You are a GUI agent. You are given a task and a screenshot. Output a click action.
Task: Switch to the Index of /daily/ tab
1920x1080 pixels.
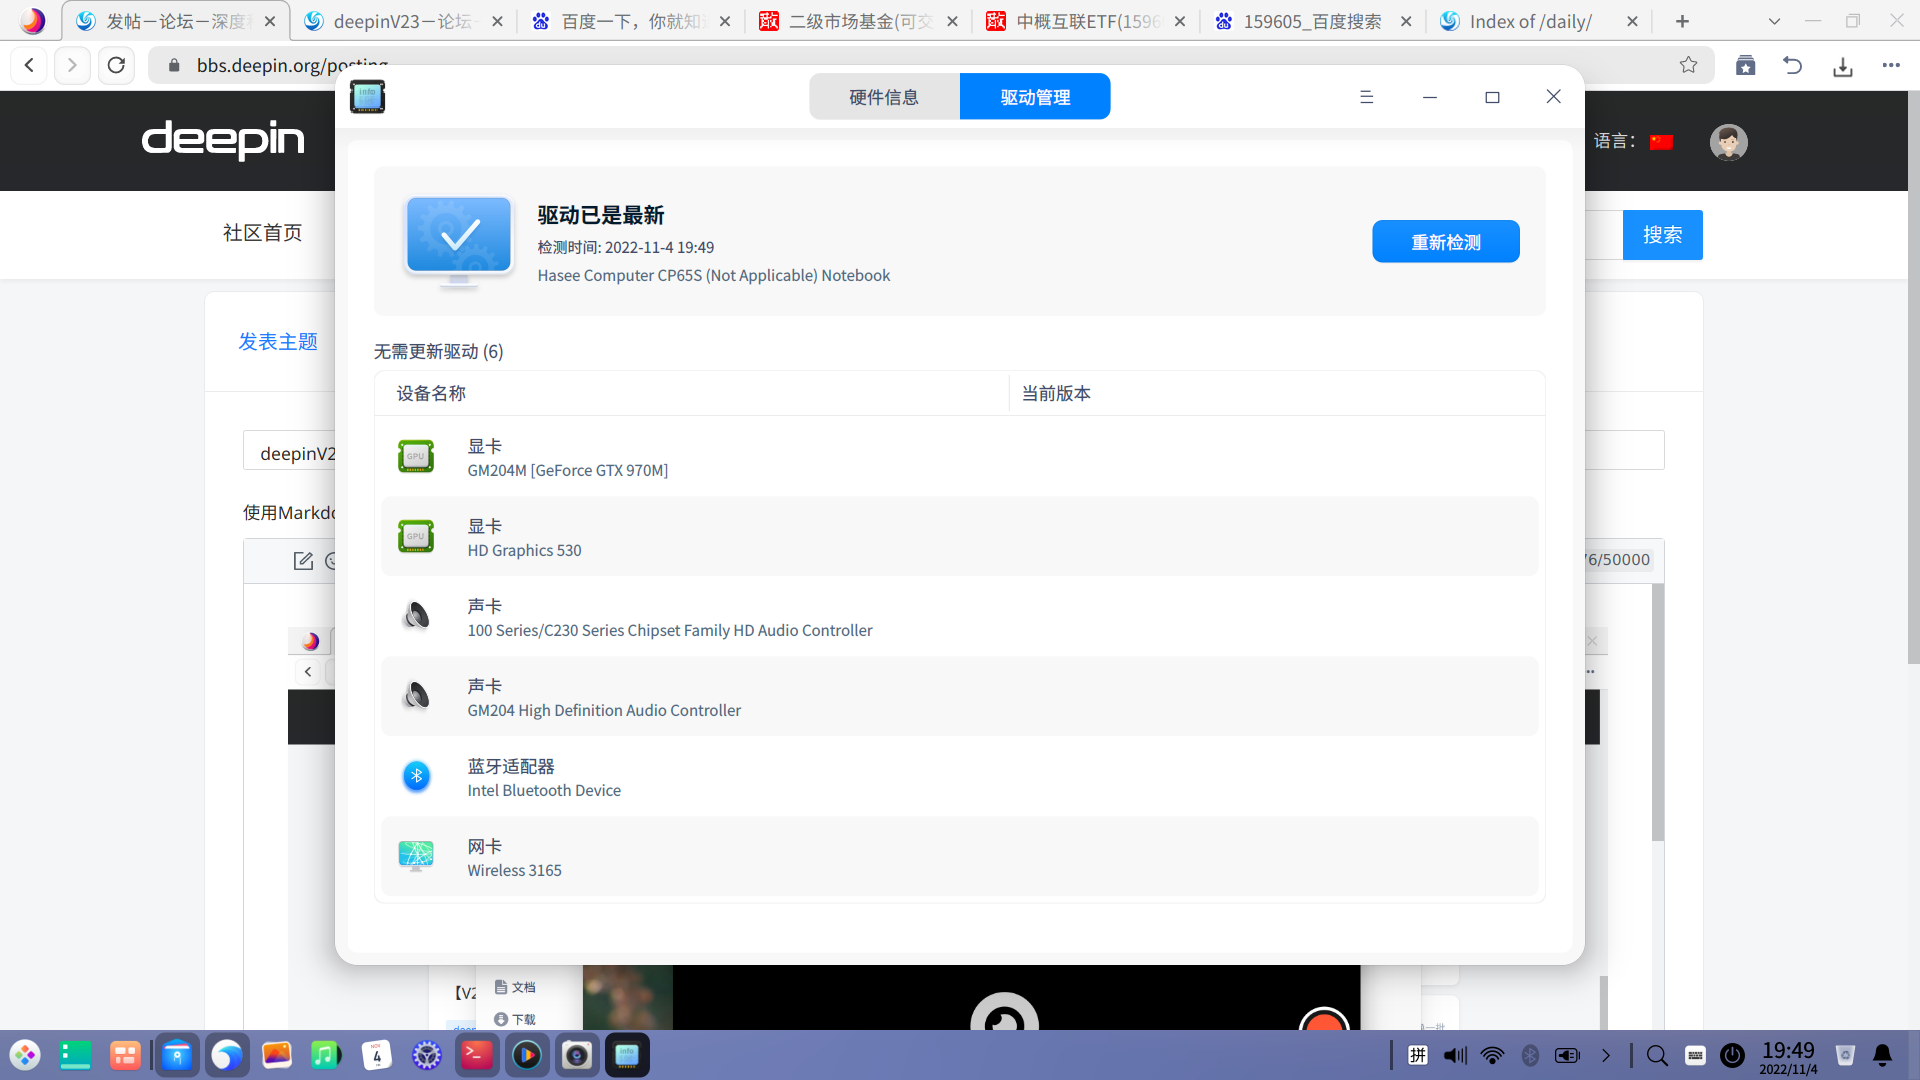pos(1530,21)
